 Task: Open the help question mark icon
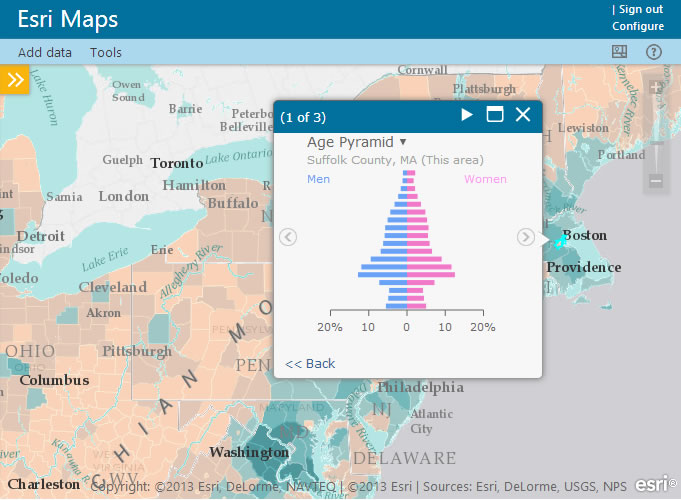(654, 52)
